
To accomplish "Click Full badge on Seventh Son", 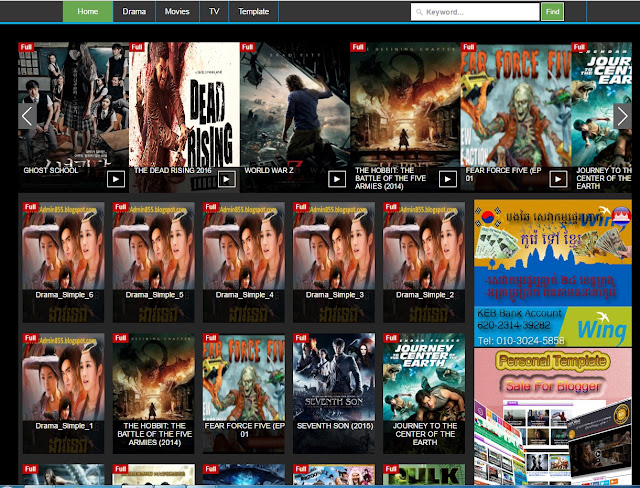I will pyautogui.click(x=300, y=338).
